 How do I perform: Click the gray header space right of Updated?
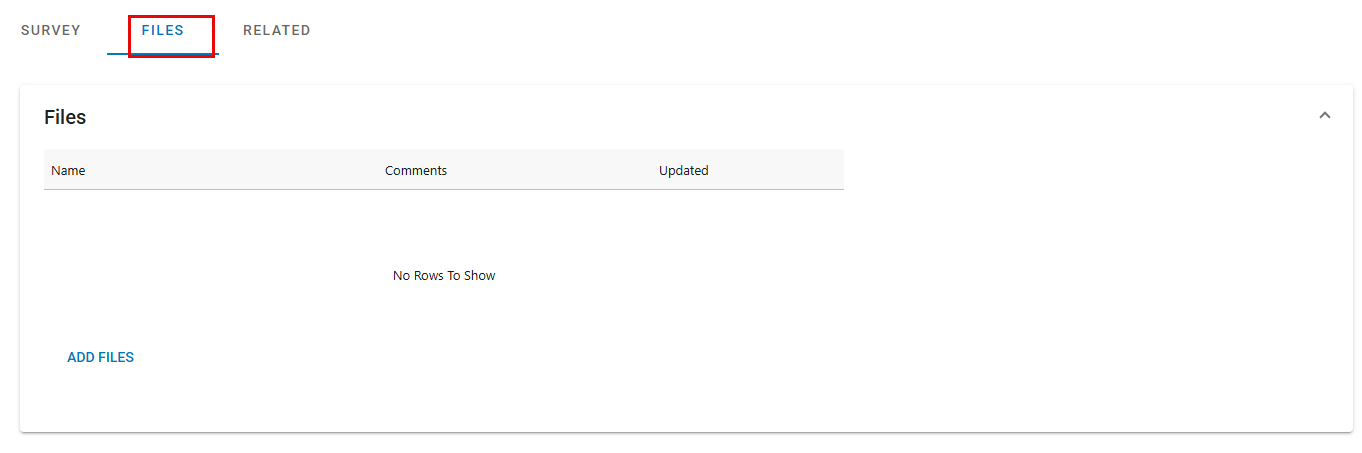[776, 170]
